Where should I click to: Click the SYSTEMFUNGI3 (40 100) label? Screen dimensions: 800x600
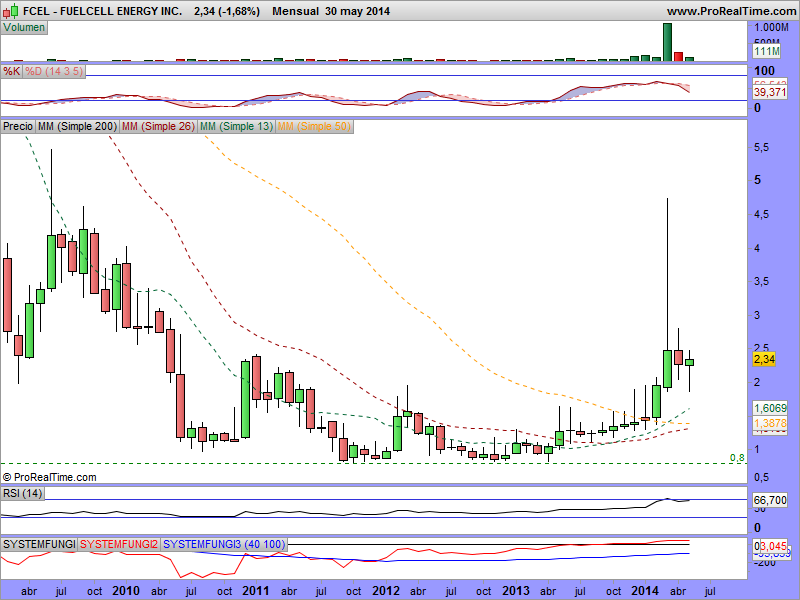(x=224, y=544)
